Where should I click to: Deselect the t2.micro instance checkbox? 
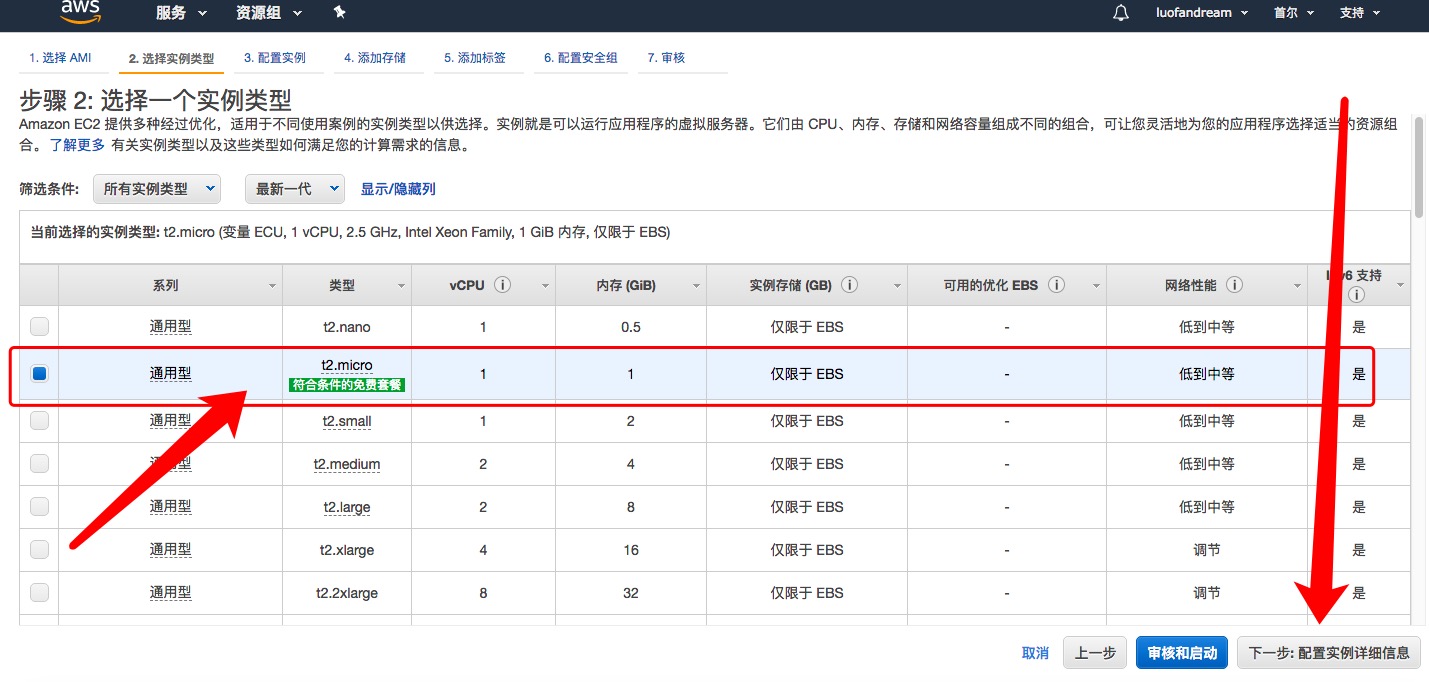click(x=39, y=373)
